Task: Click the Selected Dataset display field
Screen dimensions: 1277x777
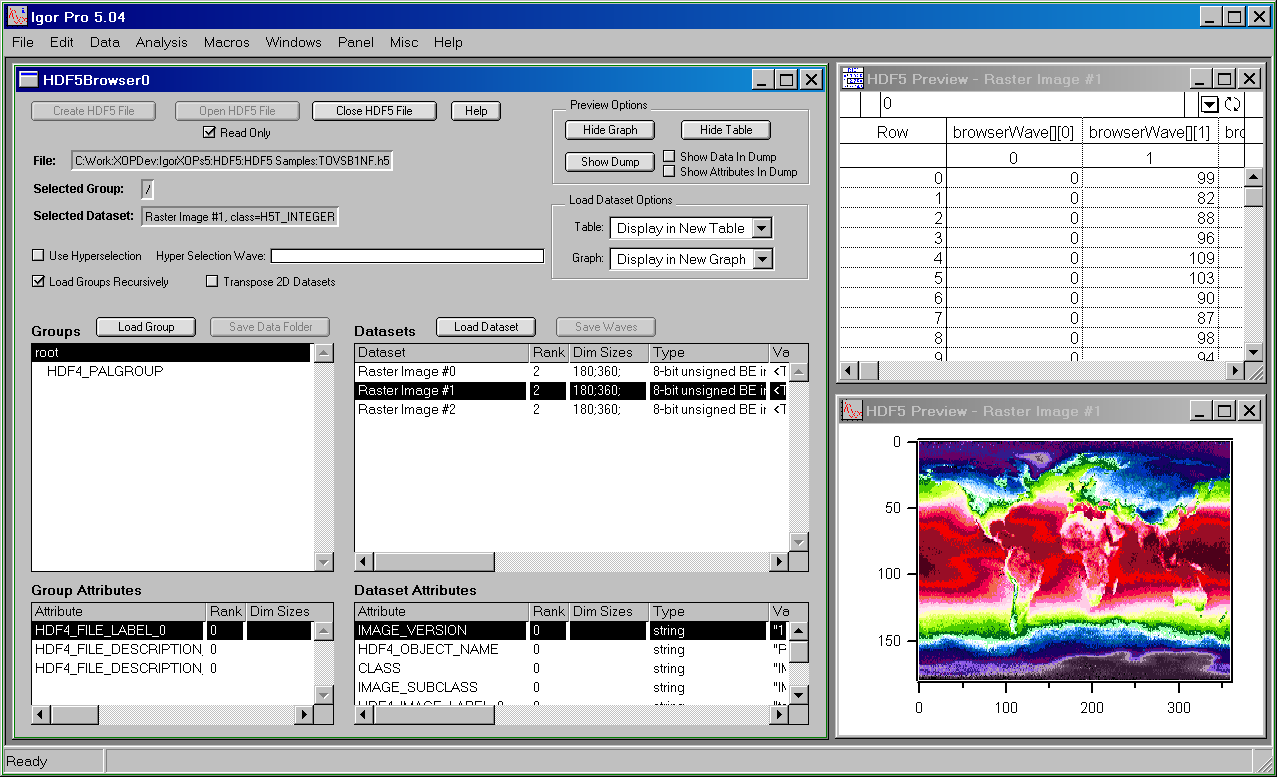Action: 239,216
